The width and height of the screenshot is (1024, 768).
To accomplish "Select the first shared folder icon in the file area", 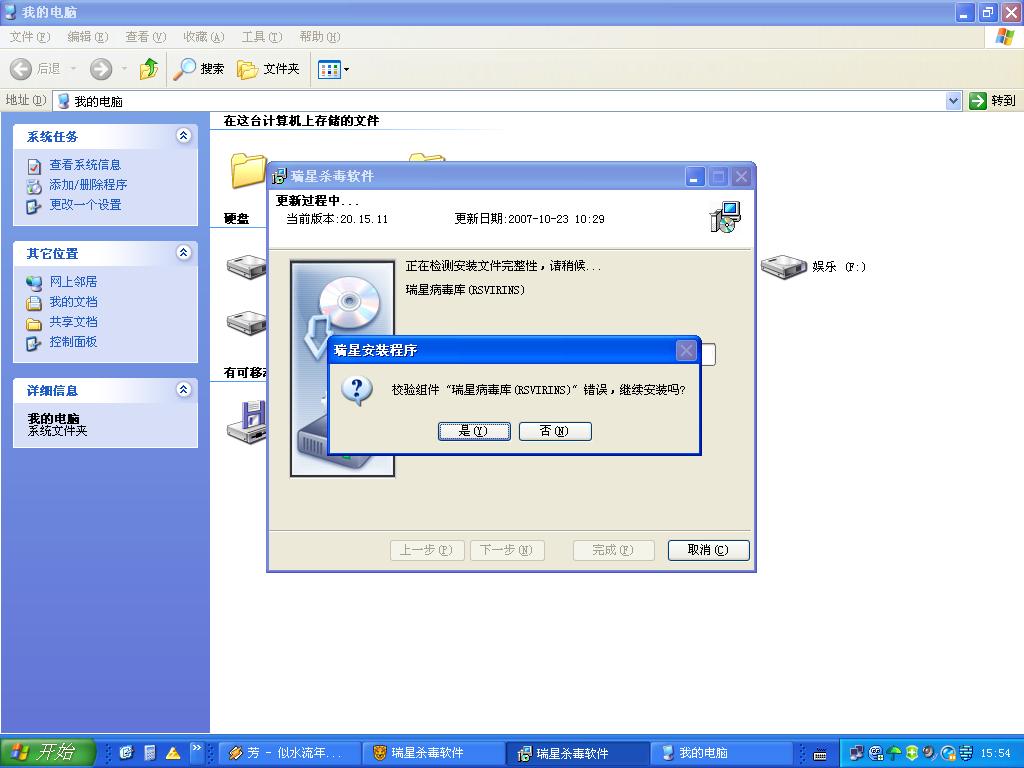I will pos(248,170).
